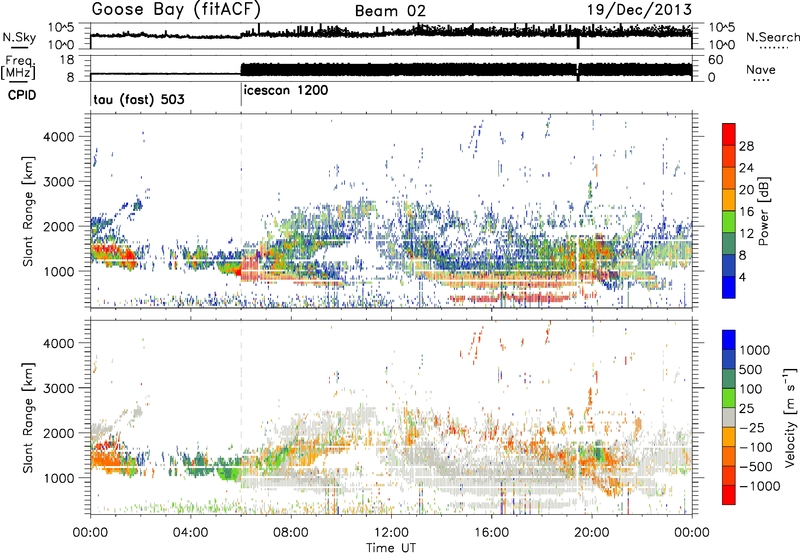The height and width of the screenshot is (554, 800).
Task: Select the "tau (fast) 503" mode label
Action: pyautogui.click(x=139, y=99)
